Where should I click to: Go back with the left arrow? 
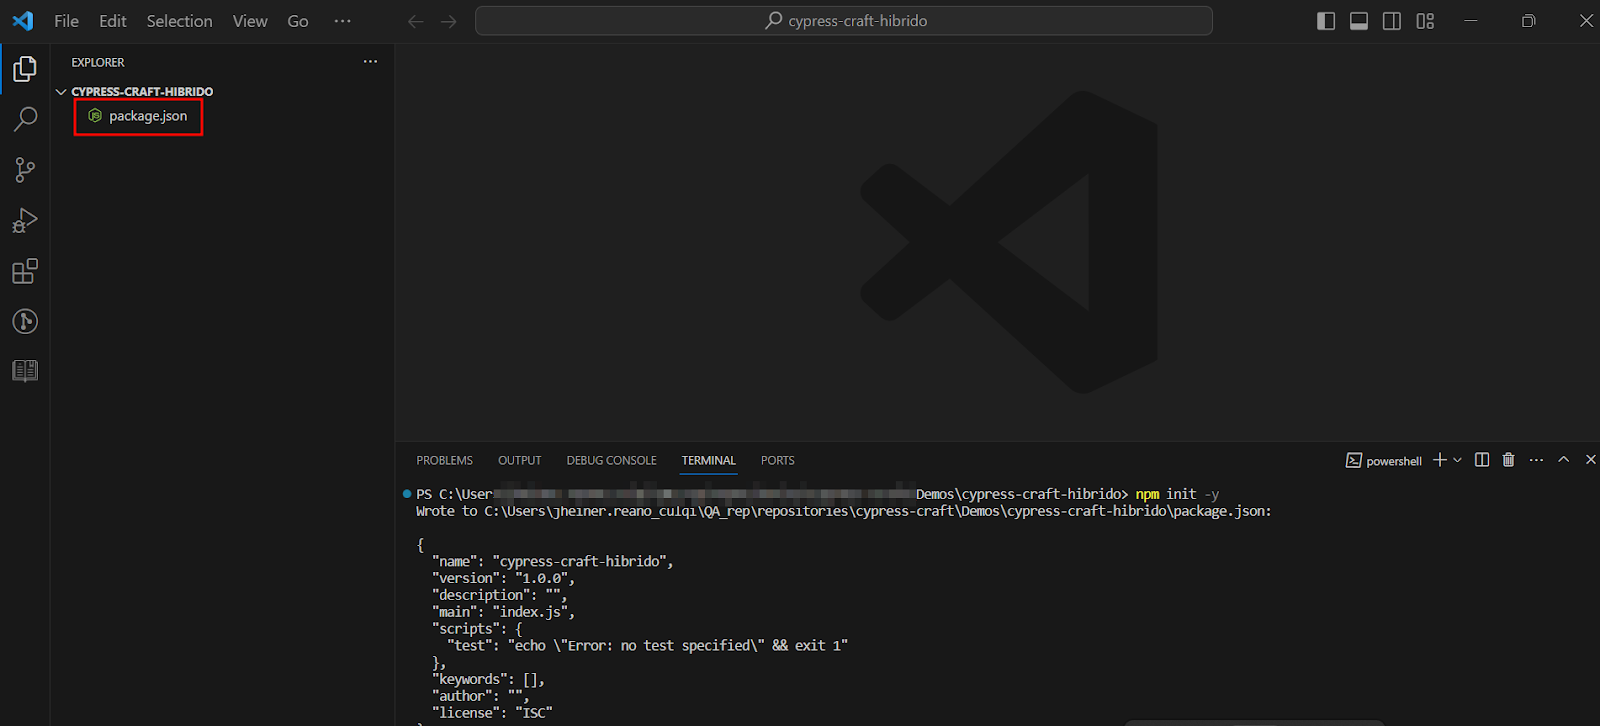click(415, 21)
